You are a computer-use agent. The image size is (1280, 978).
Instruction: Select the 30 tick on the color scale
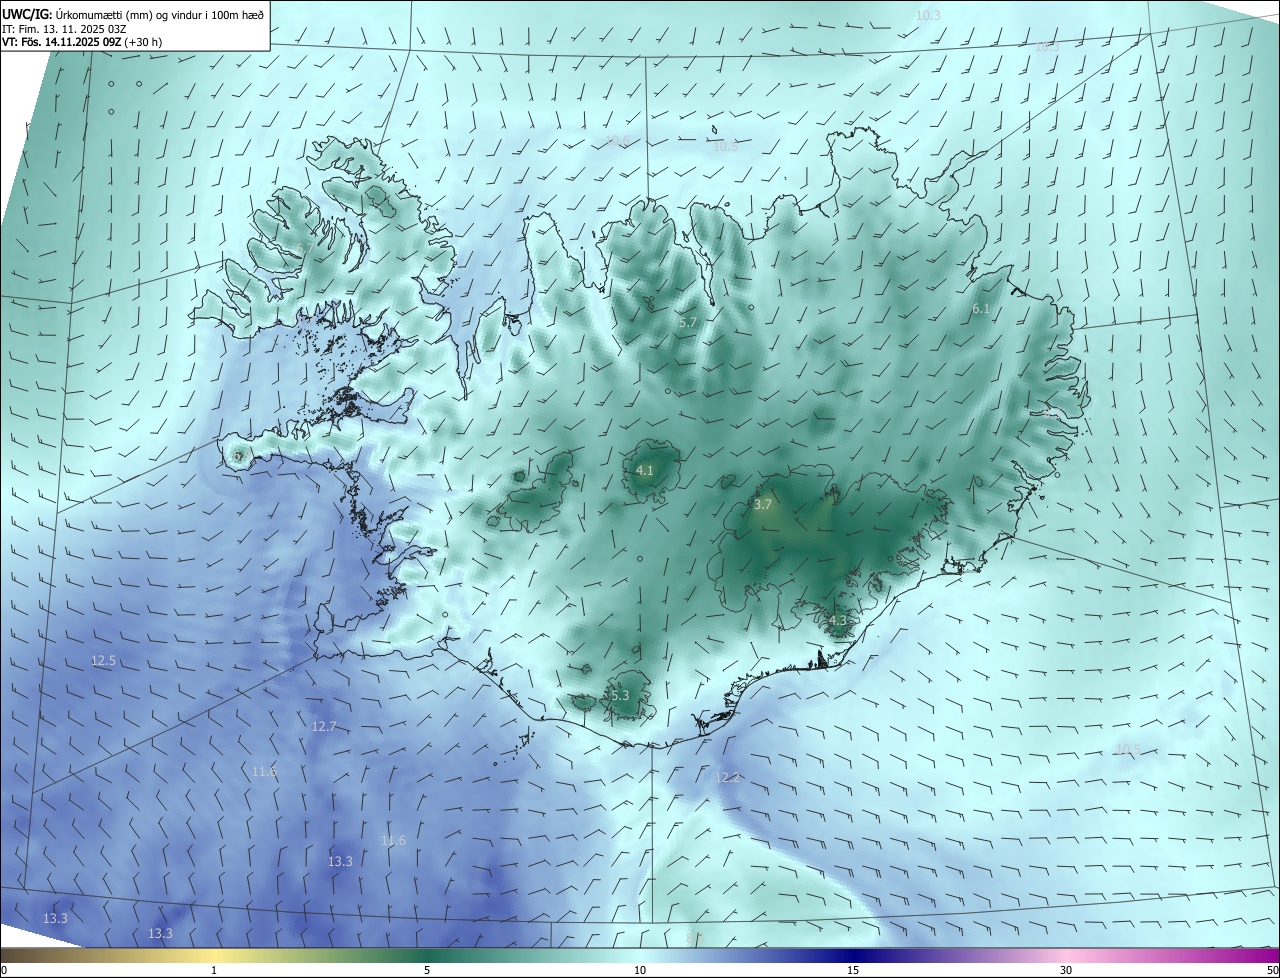pyautogui.click(x=1066, y=970)
